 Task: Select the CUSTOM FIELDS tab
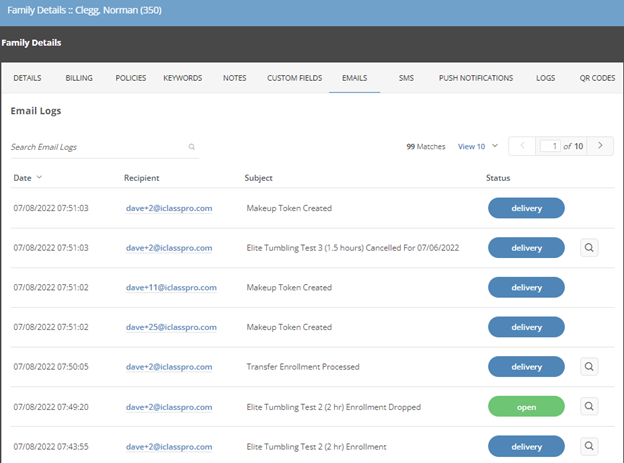pos(294,78)
